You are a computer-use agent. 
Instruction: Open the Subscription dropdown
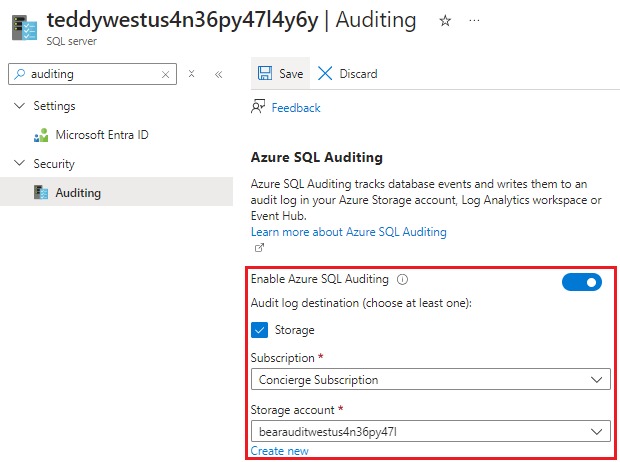click(x=431, y=379)
